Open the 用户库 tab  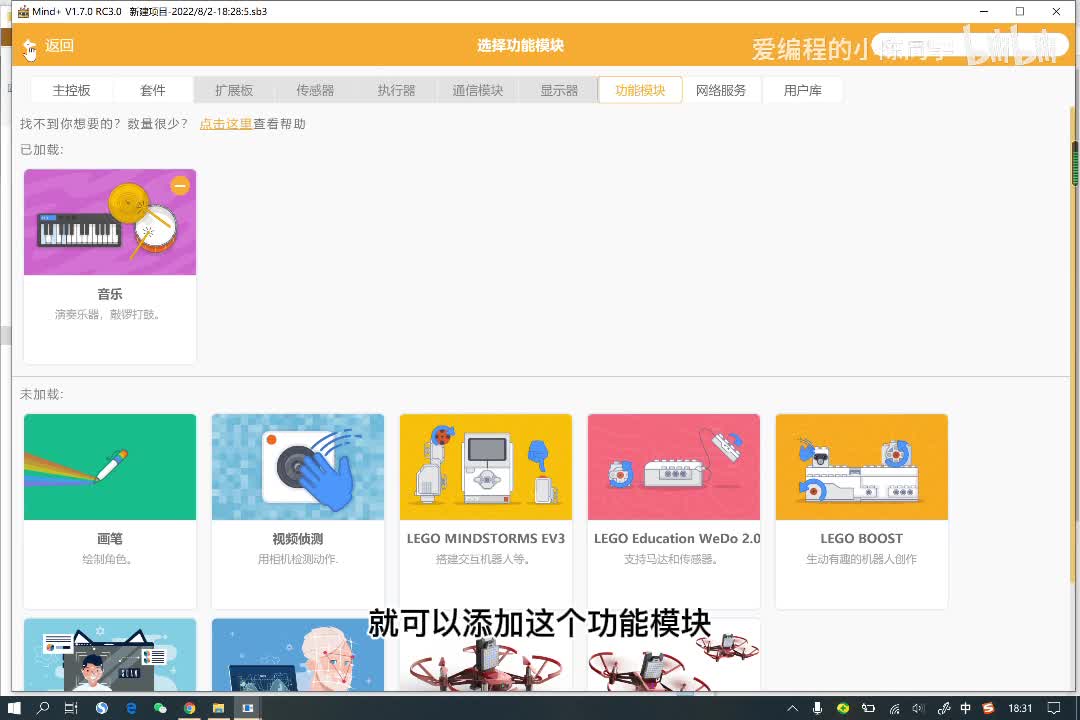(802, 90)
